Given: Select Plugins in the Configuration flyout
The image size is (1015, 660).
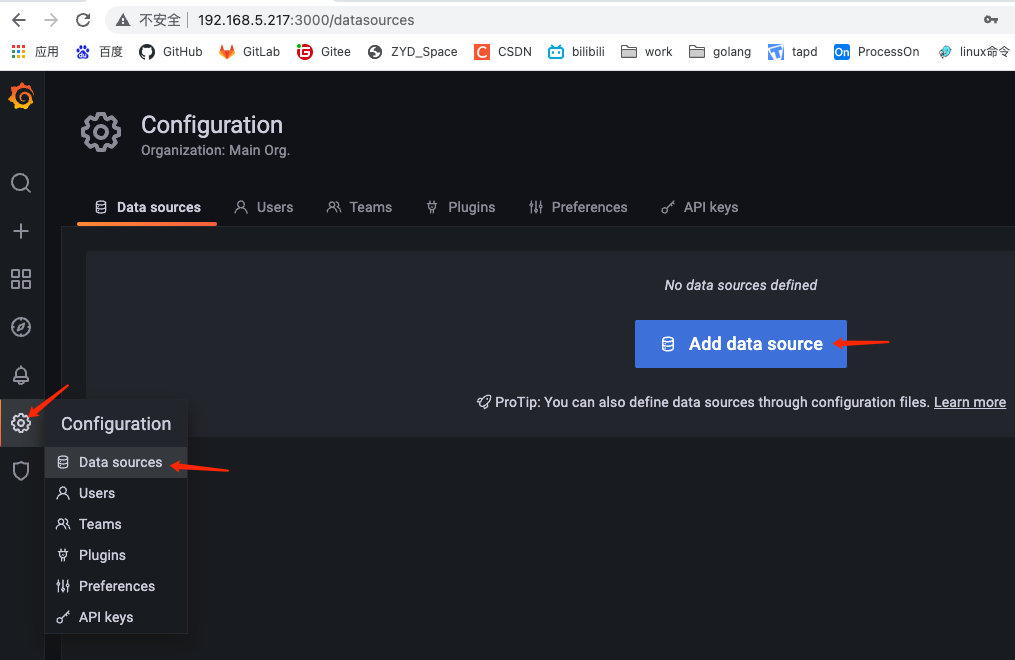Looking at the screenshot, I should (x=116, y=555).
